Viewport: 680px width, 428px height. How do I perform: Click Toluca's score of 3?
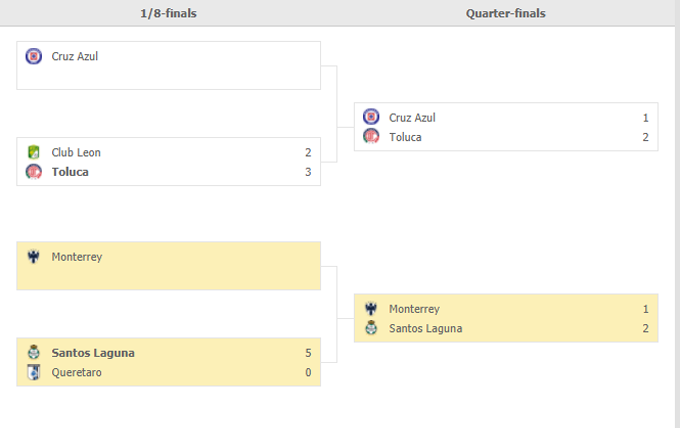(x=308, y=172)
